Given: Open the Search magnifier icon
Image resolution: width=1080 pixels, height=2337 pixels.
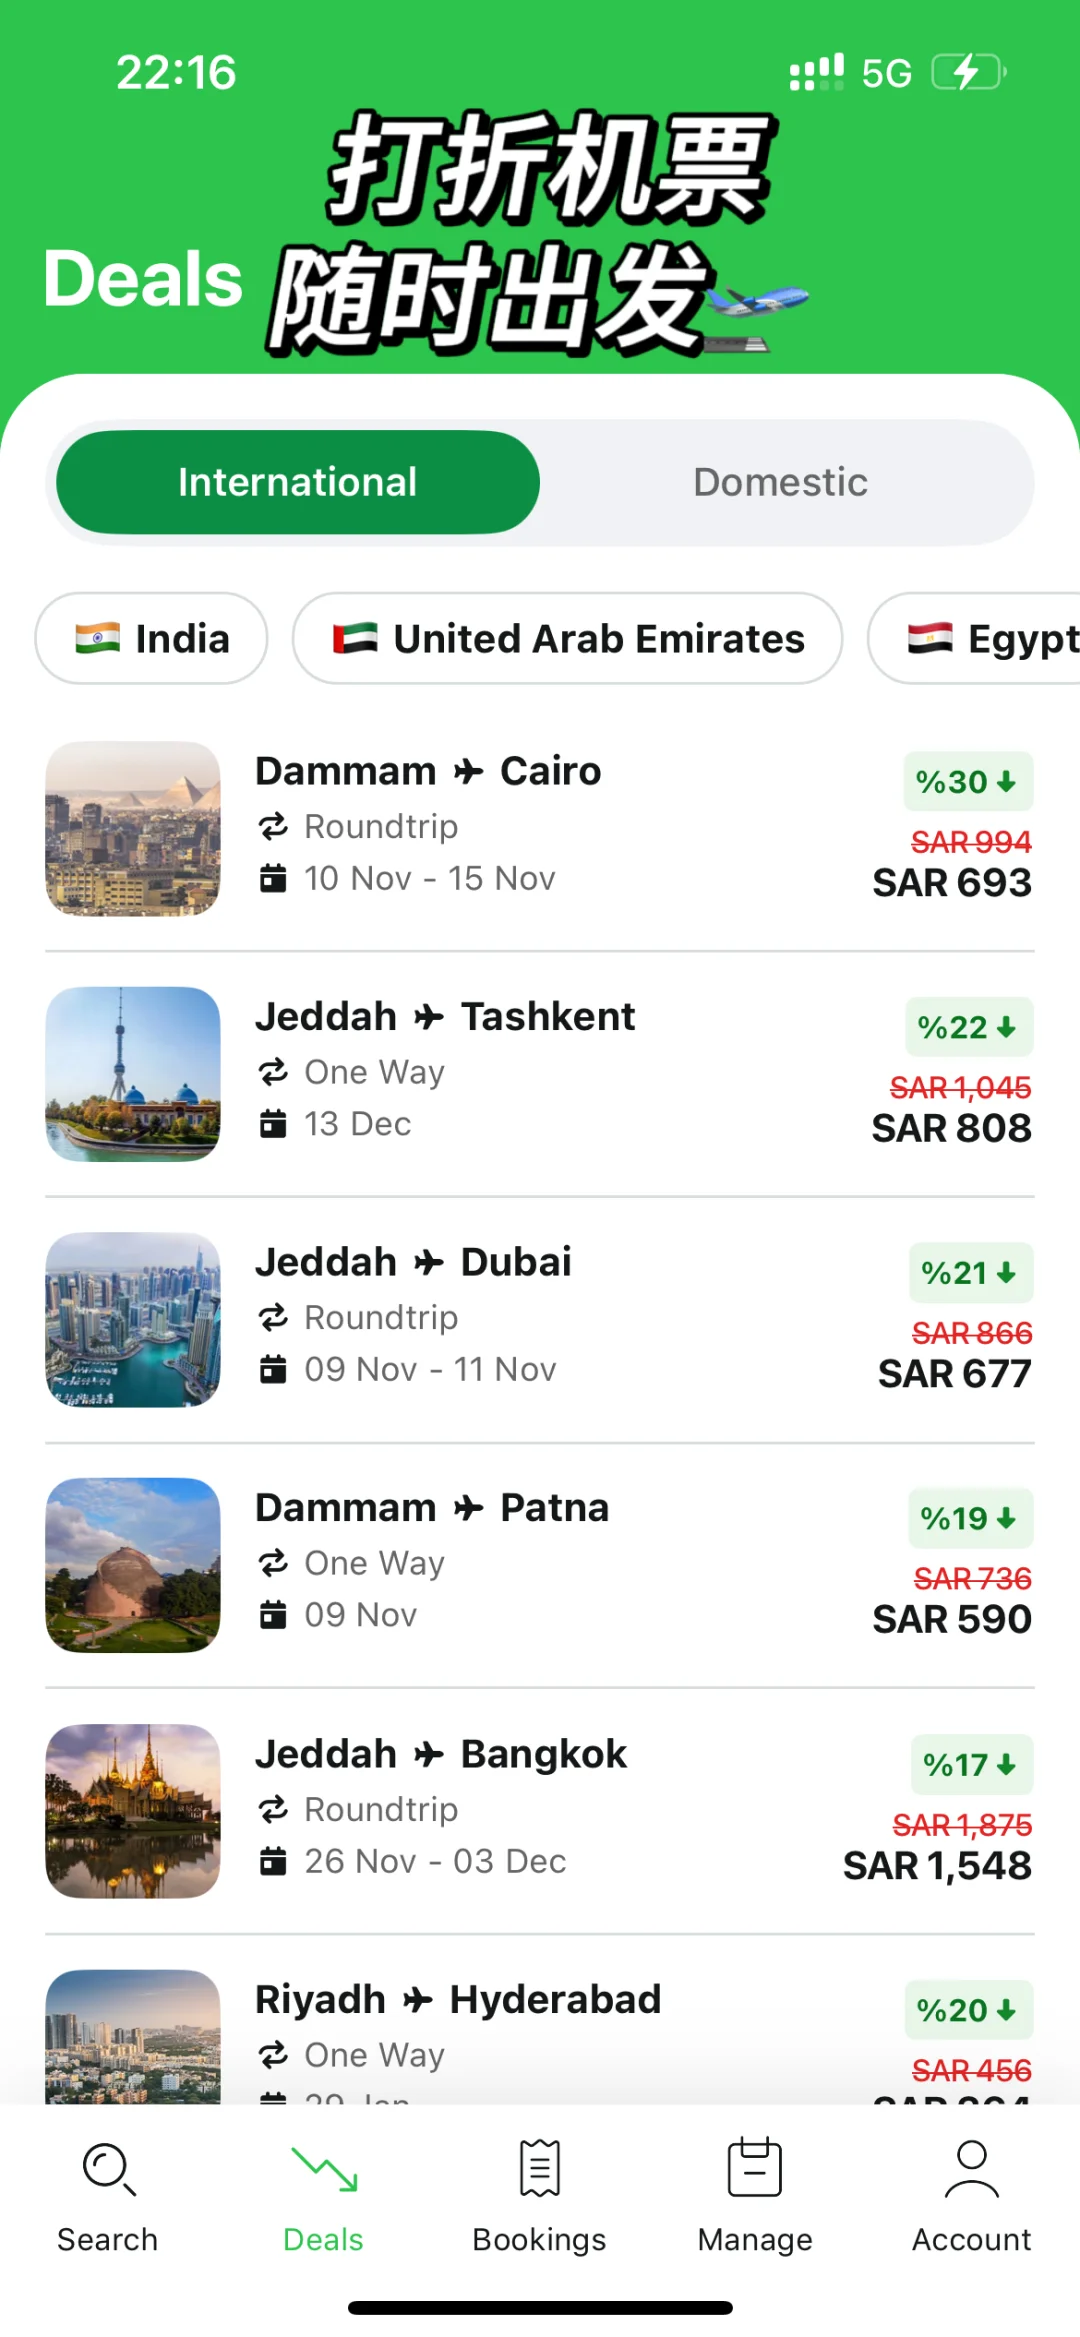Looking at the screenshot, I should pyautogui.click(x=108, y=2169).
